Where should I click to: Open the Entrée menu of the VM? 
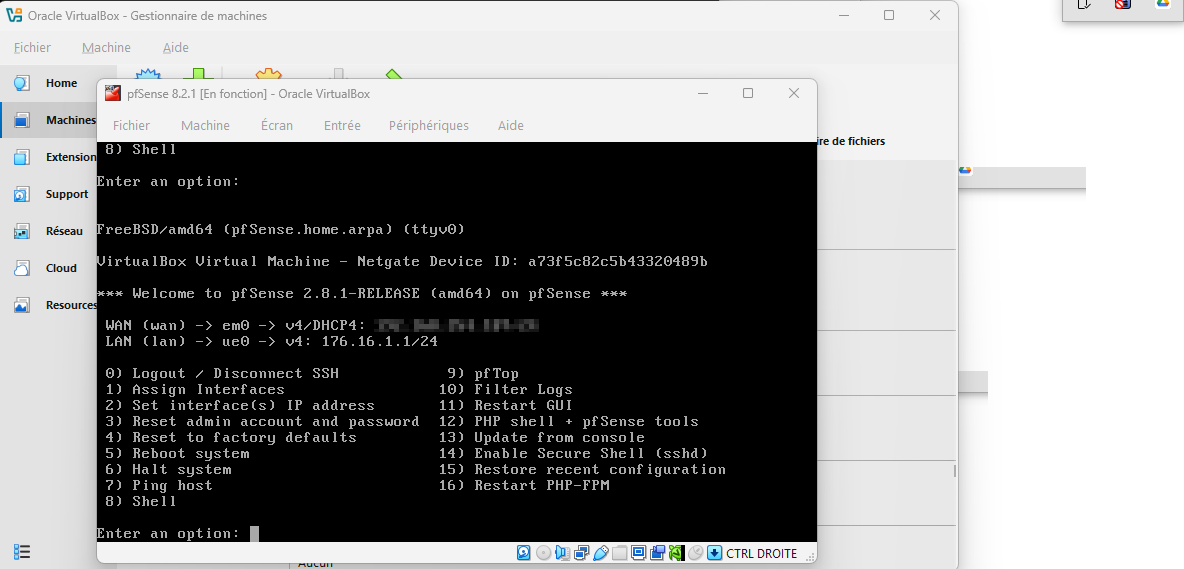(x=342, y=125)
